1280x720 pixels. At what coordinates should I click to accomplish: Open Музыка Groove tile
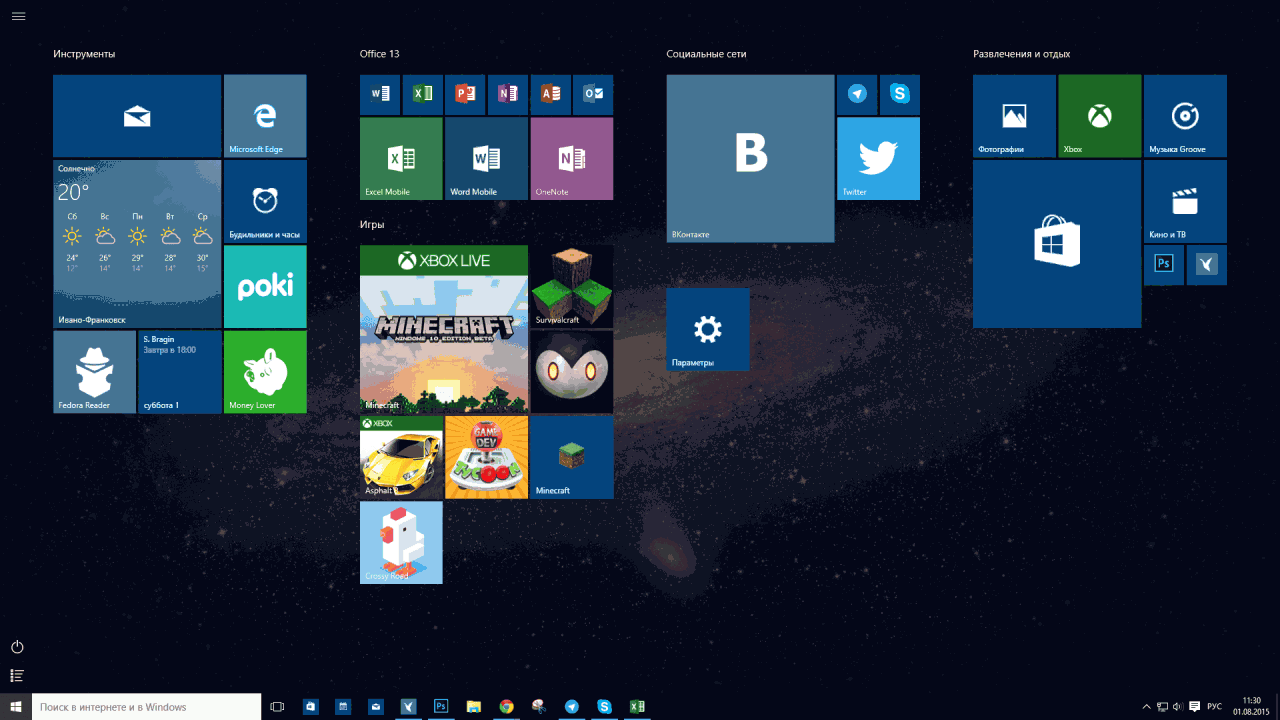(x=1185, y=116)
